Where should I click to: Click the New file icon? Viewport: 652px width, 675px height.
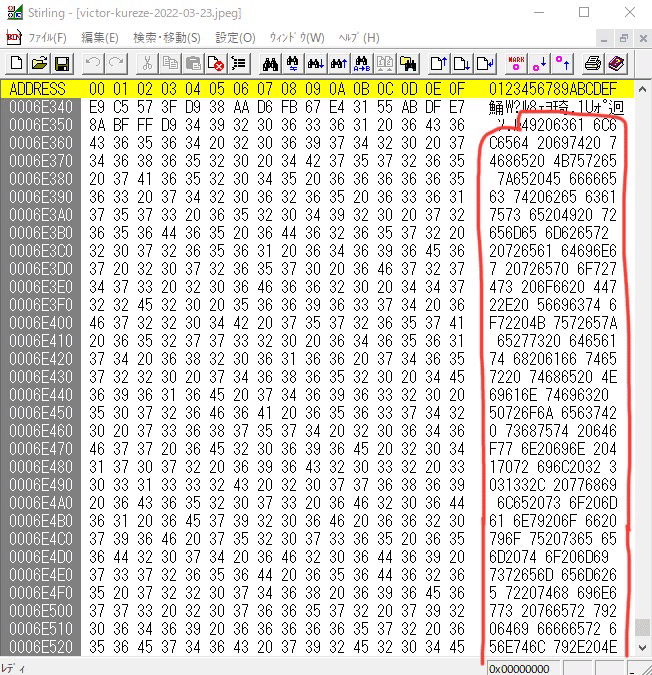click(x=16, y=64)
